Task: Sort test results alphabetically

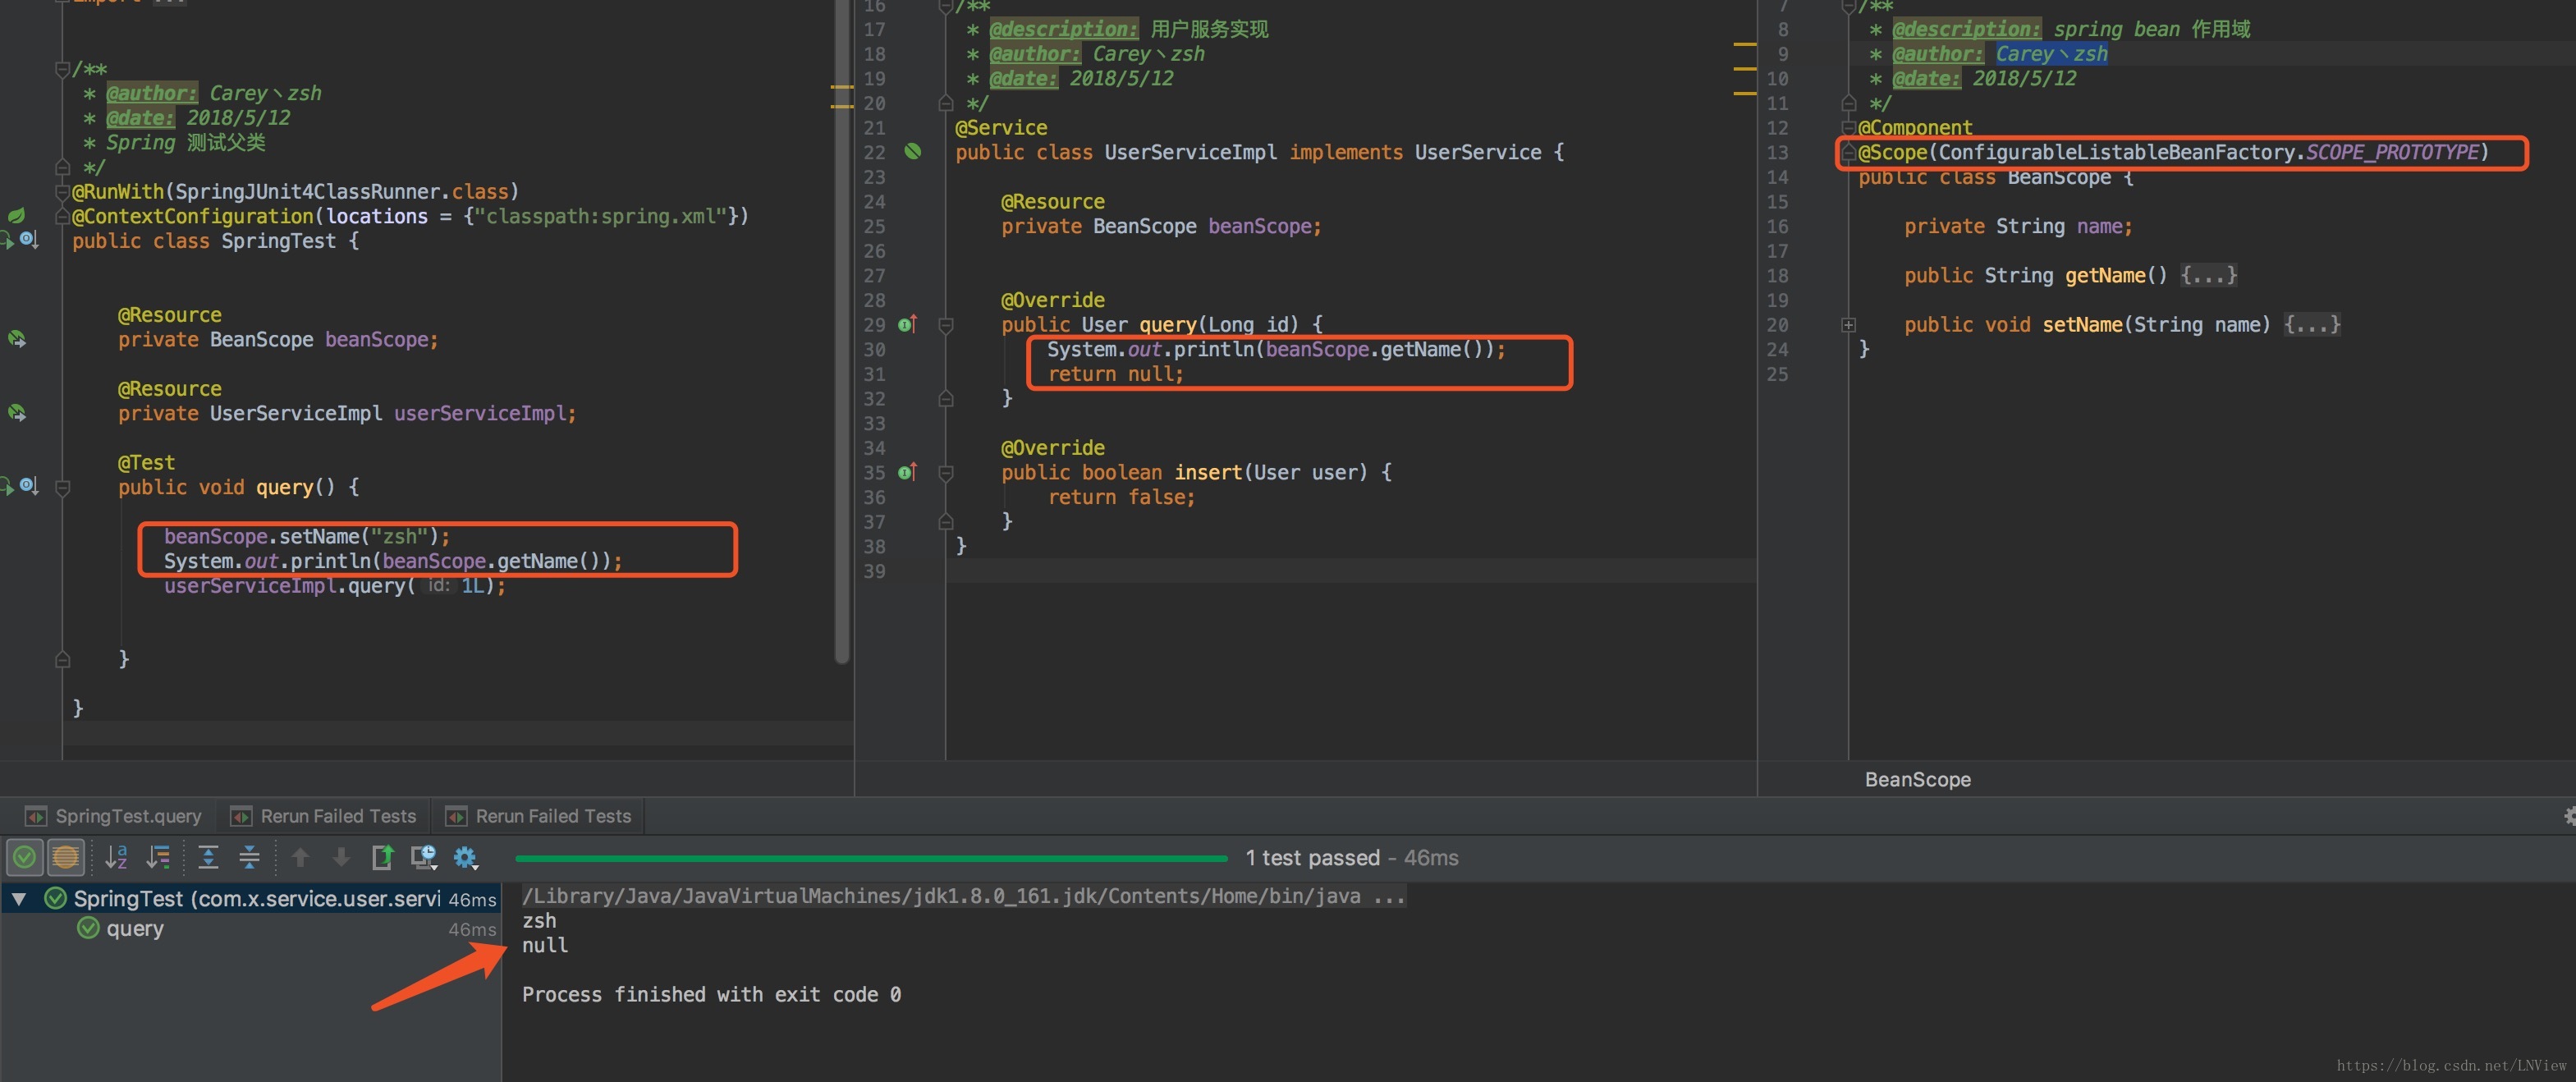Action: point(116,857)
